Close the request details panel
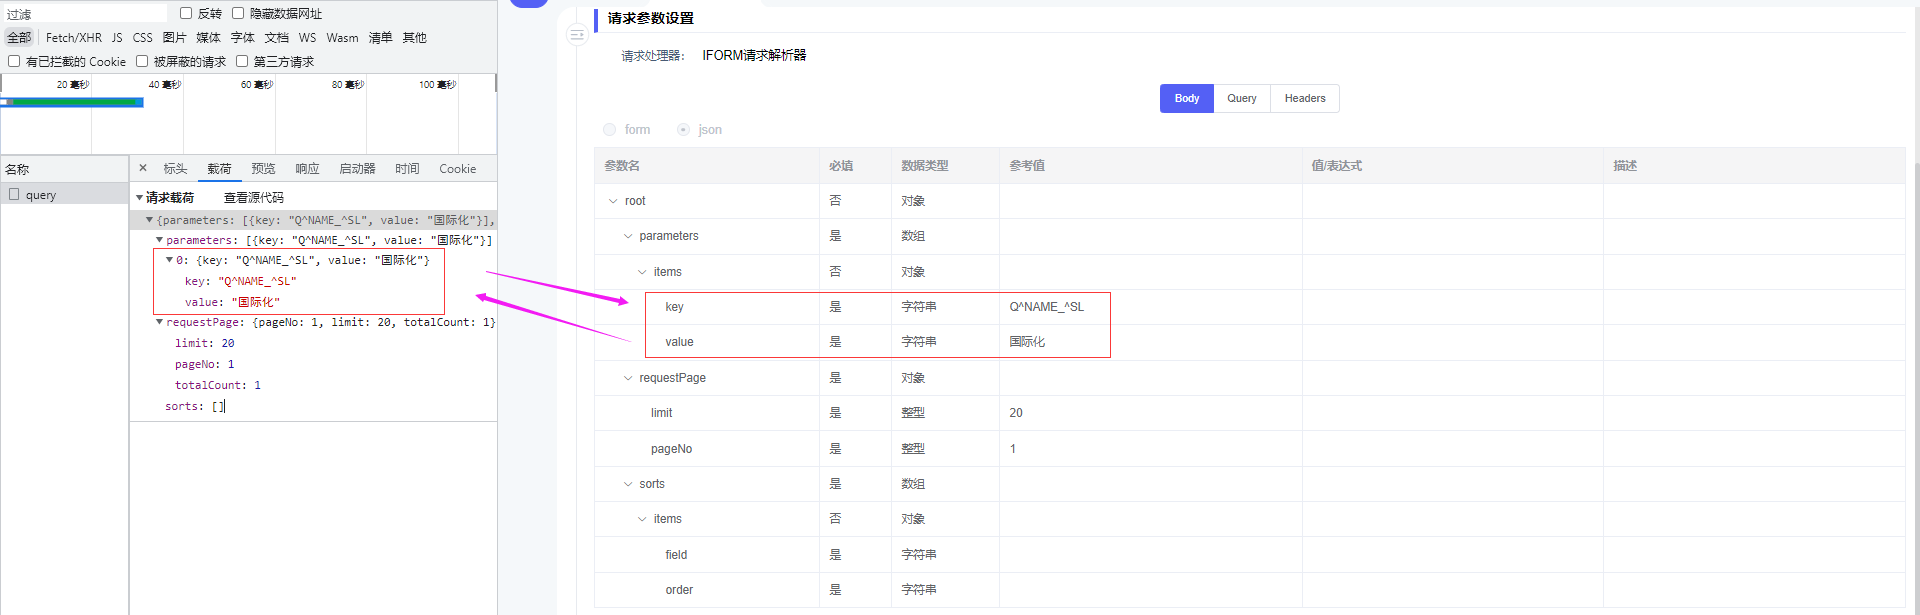This screenshot has width=1920, height=615. coord(143,168)
